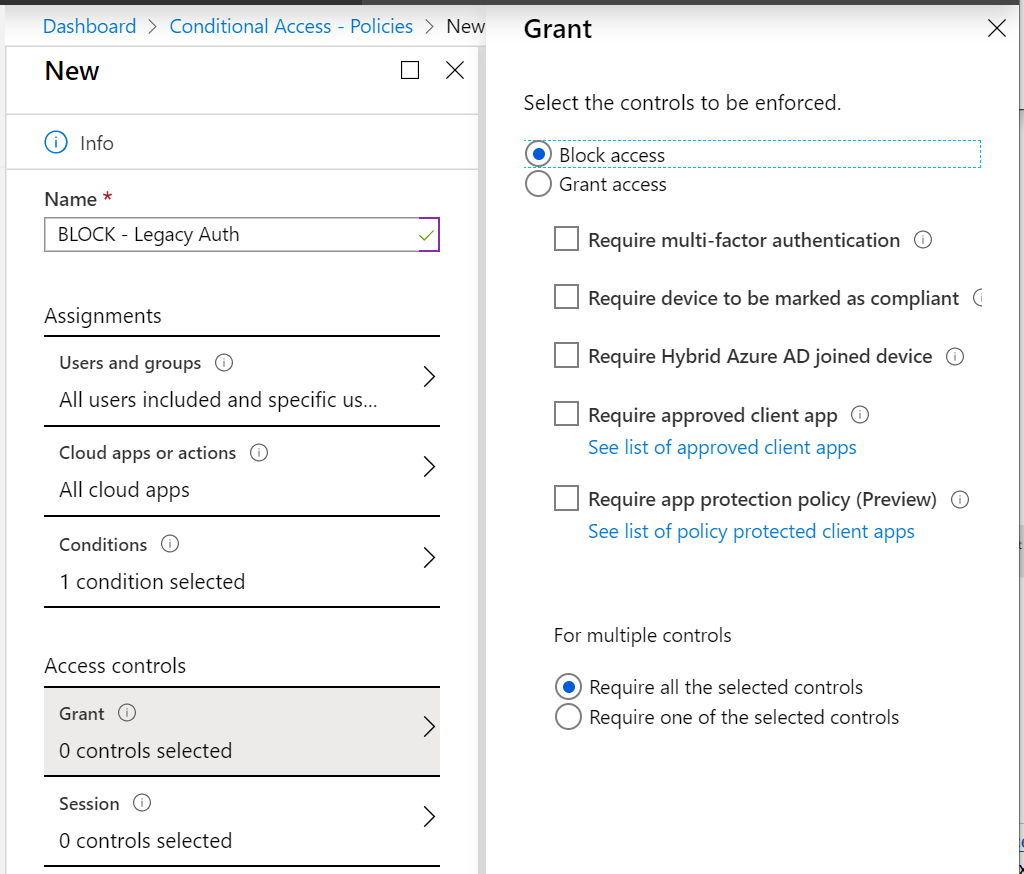This screenshot has height=874, width=1024.
Task: Go to Dashboard breadcrumb
Action: click(x=89, y=26)
